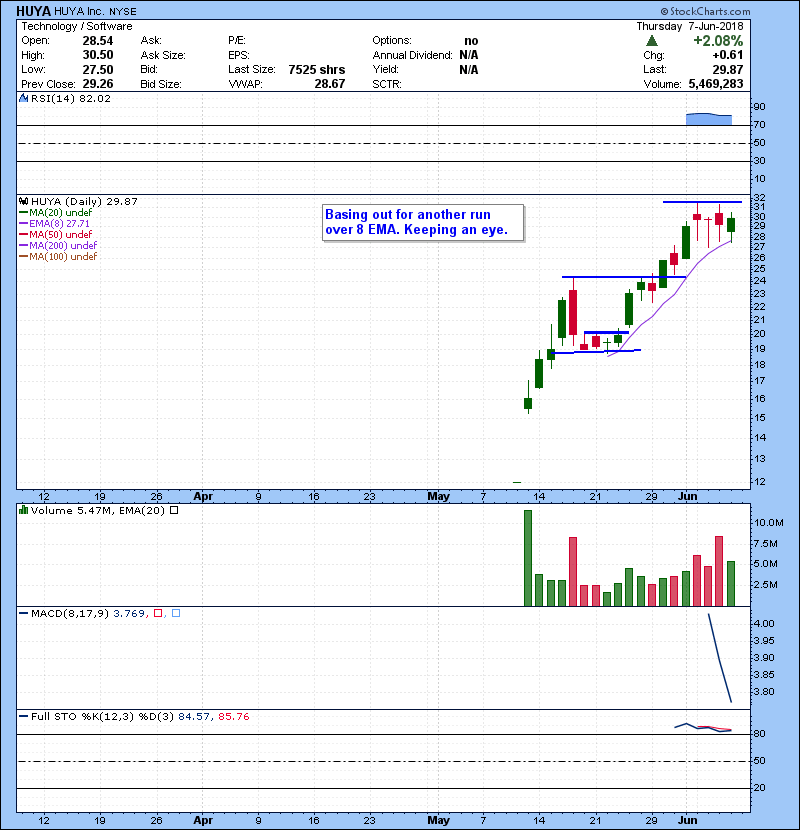The width and height of the screenshot is (800, 830).
Task: Click the NYSE exchange label
Action: 123,12
